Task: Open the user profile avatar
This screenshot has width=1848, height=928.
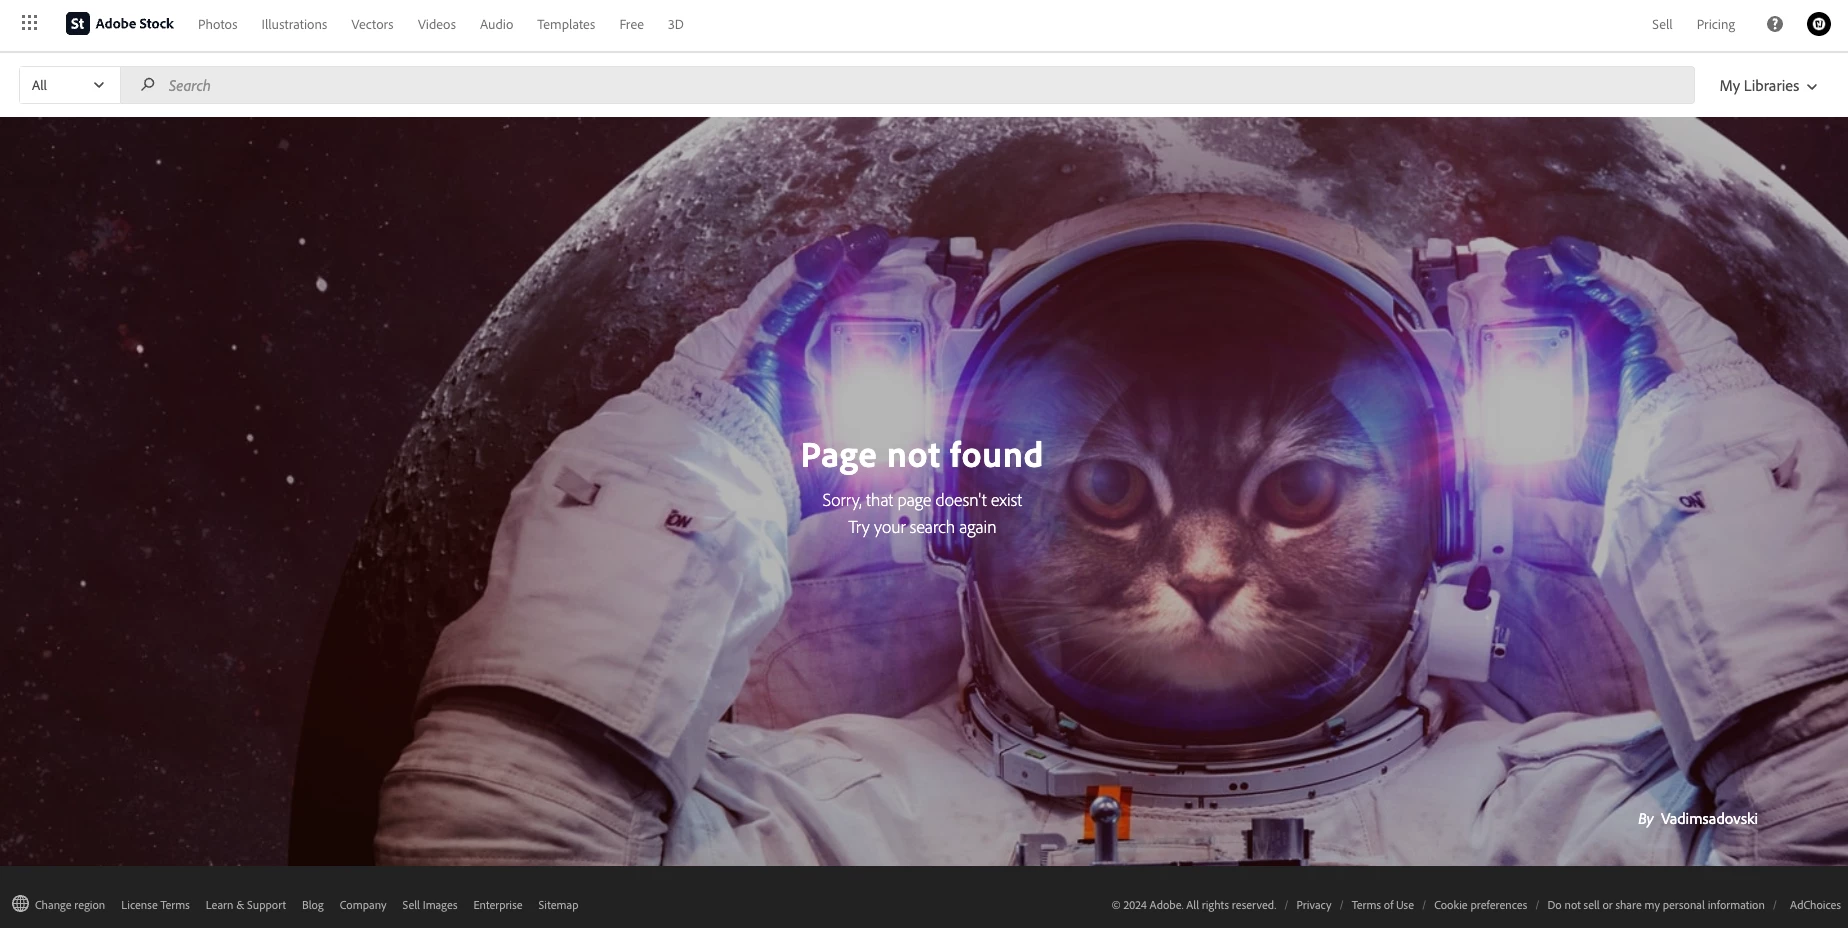Action: [1819, 24]
